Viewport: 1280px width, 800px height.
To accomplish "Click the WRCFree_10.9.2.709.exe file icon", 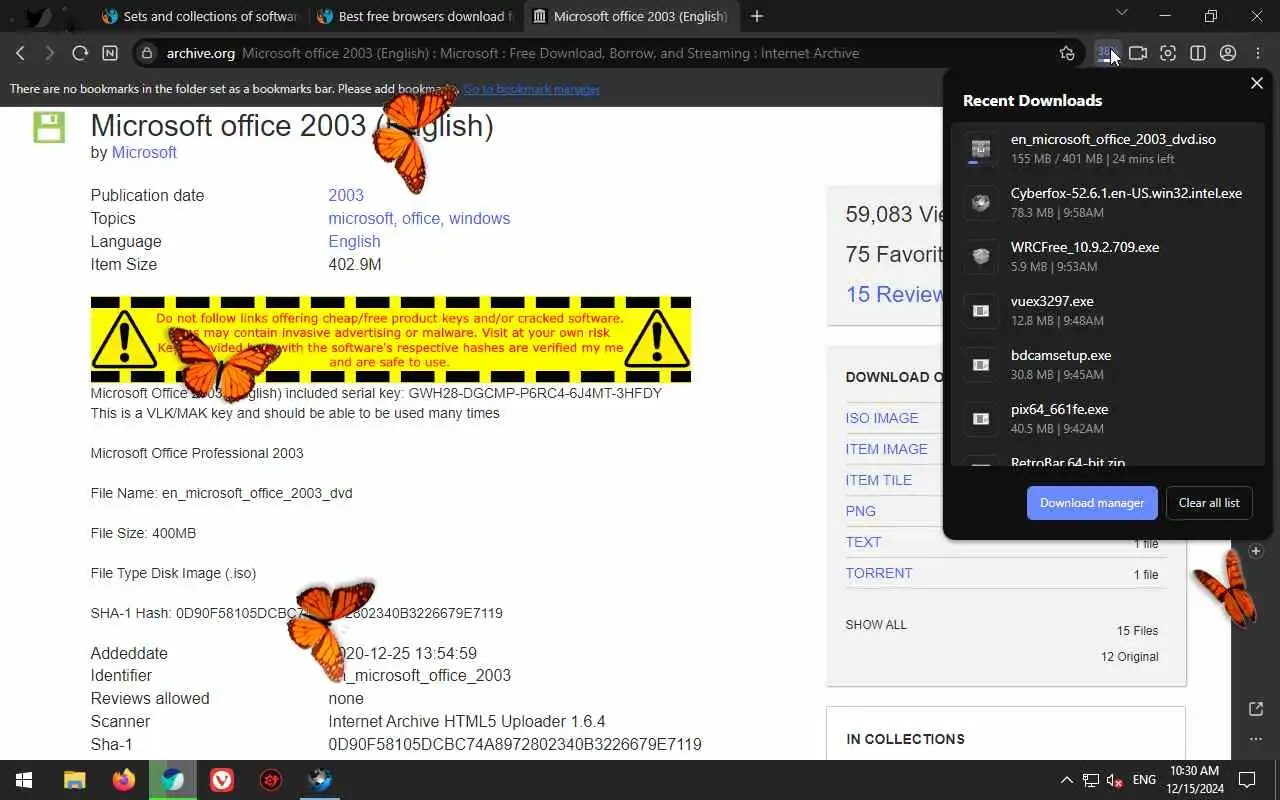I will click(981, 257).
